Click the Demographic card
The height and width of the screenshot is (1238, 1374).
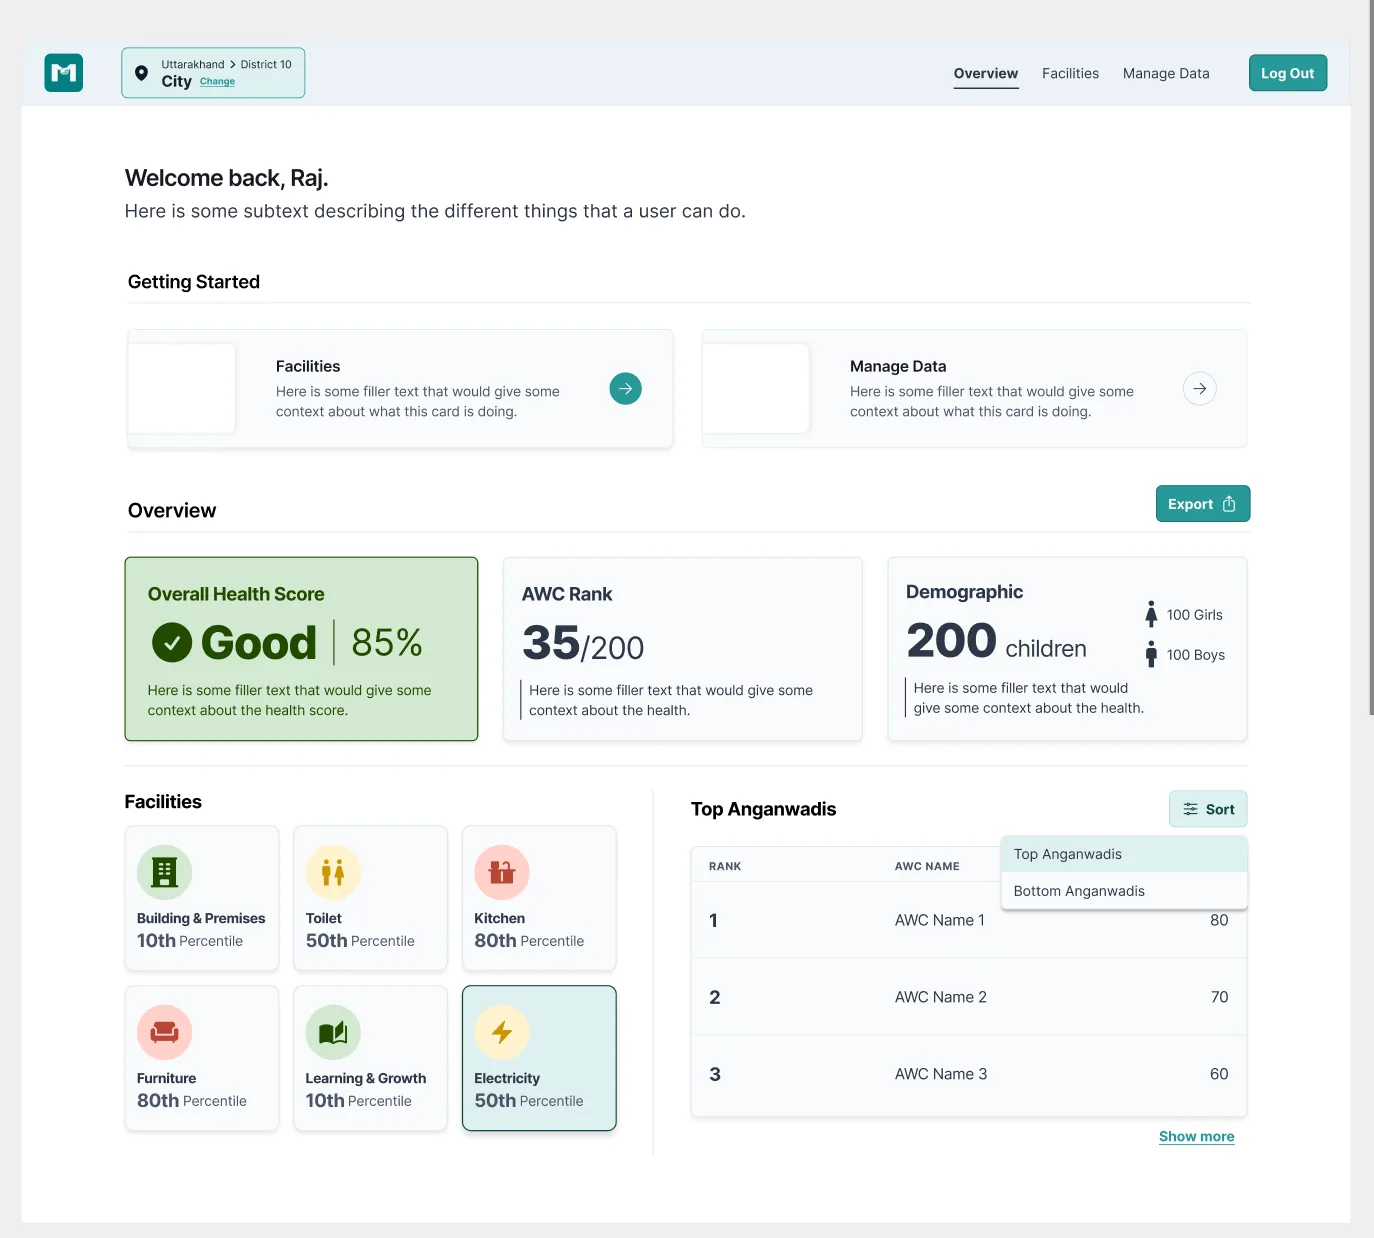[x=1067, y=649]
